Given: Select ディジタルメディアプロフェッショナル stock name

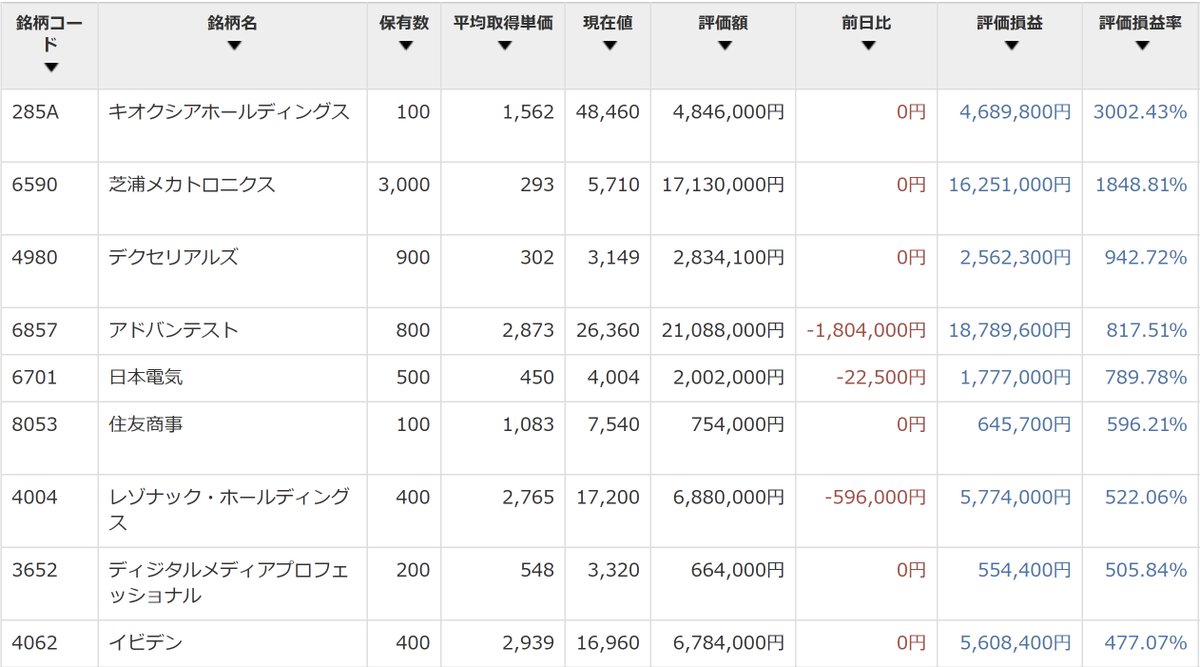Looking at the screenshot, I should tap(229, 583).
